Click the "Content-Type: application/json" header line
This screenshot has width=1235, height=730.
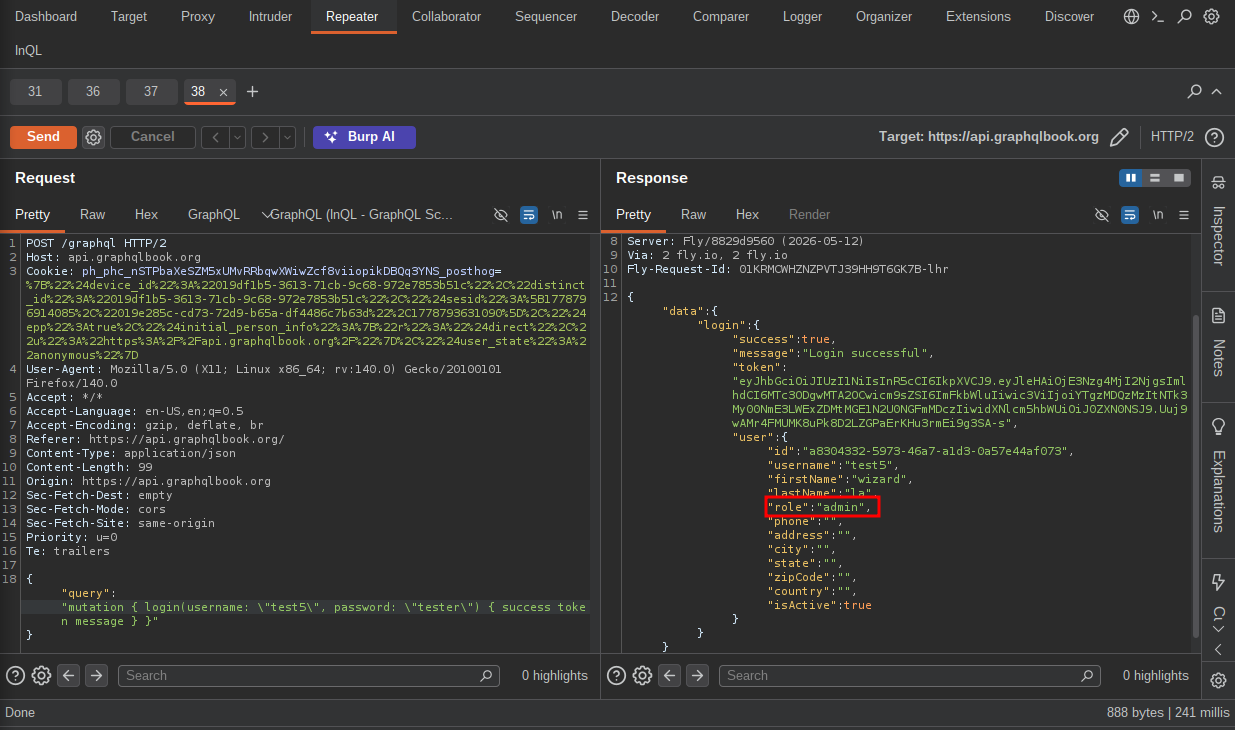click(x=131, y=453)
